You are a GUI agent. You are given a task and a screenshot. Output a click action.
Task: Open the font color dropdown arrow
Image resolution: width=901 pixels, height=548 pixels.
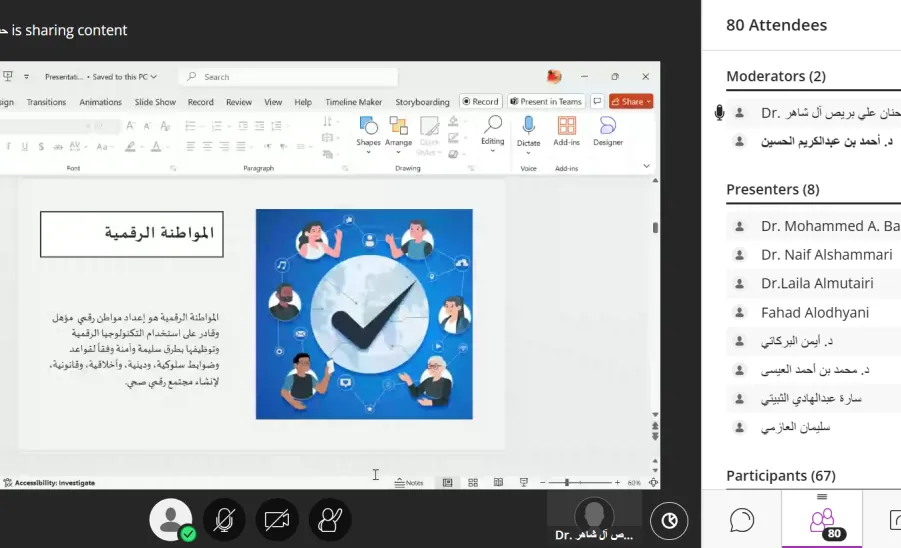168,148
